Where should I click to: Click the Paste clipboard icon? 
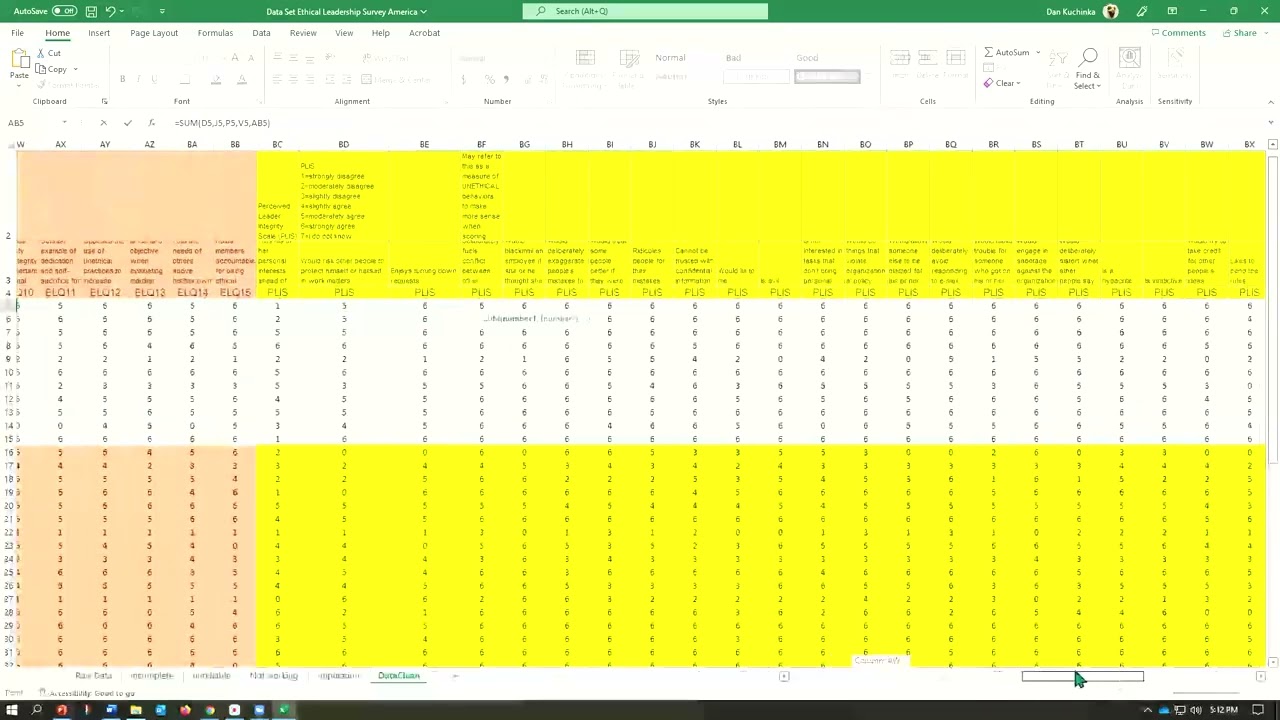pyautogui.click(x=19, y=58)
